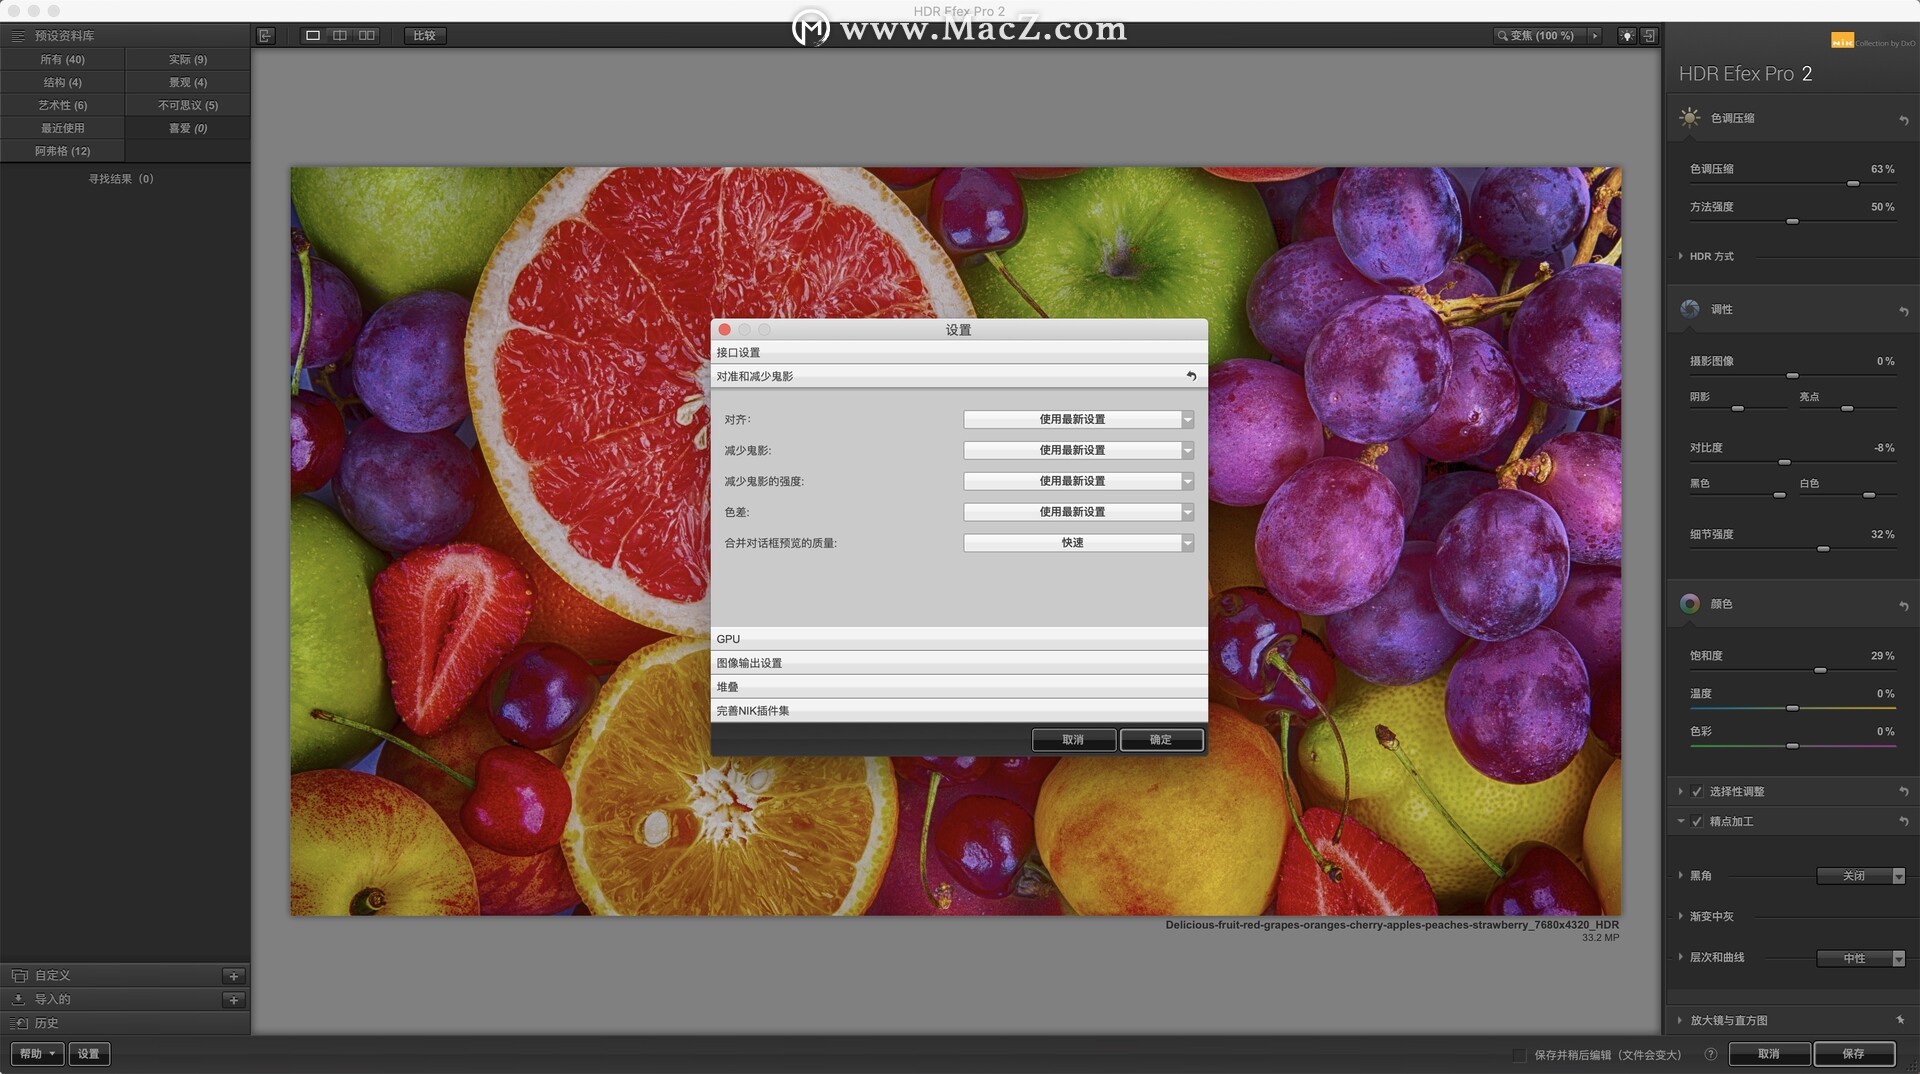
Task: Click the magnifier icon beside 变焦 (100 %)
Action: pos(1502,35)
